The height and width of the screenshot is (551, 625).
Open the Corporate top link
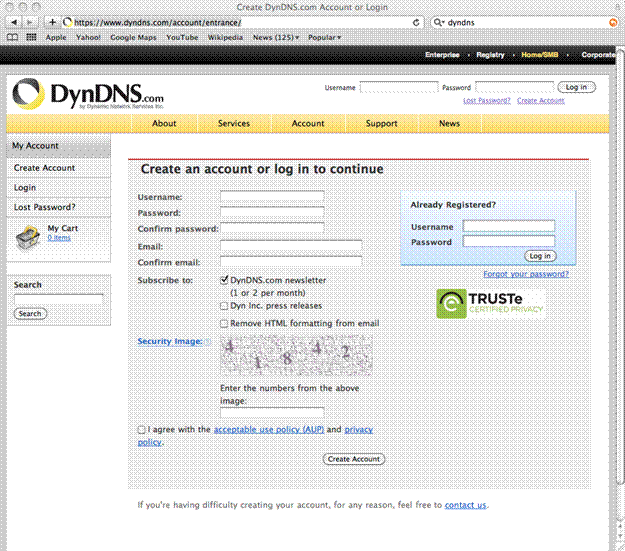pyautogui.click(x=598, y=55)
